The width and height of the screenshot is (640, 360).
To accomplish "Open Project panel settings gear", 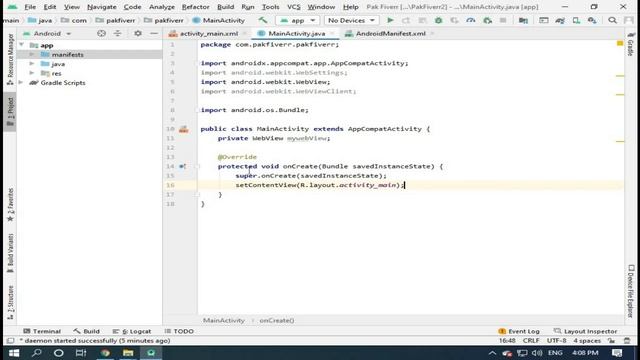I will point(138,33).
